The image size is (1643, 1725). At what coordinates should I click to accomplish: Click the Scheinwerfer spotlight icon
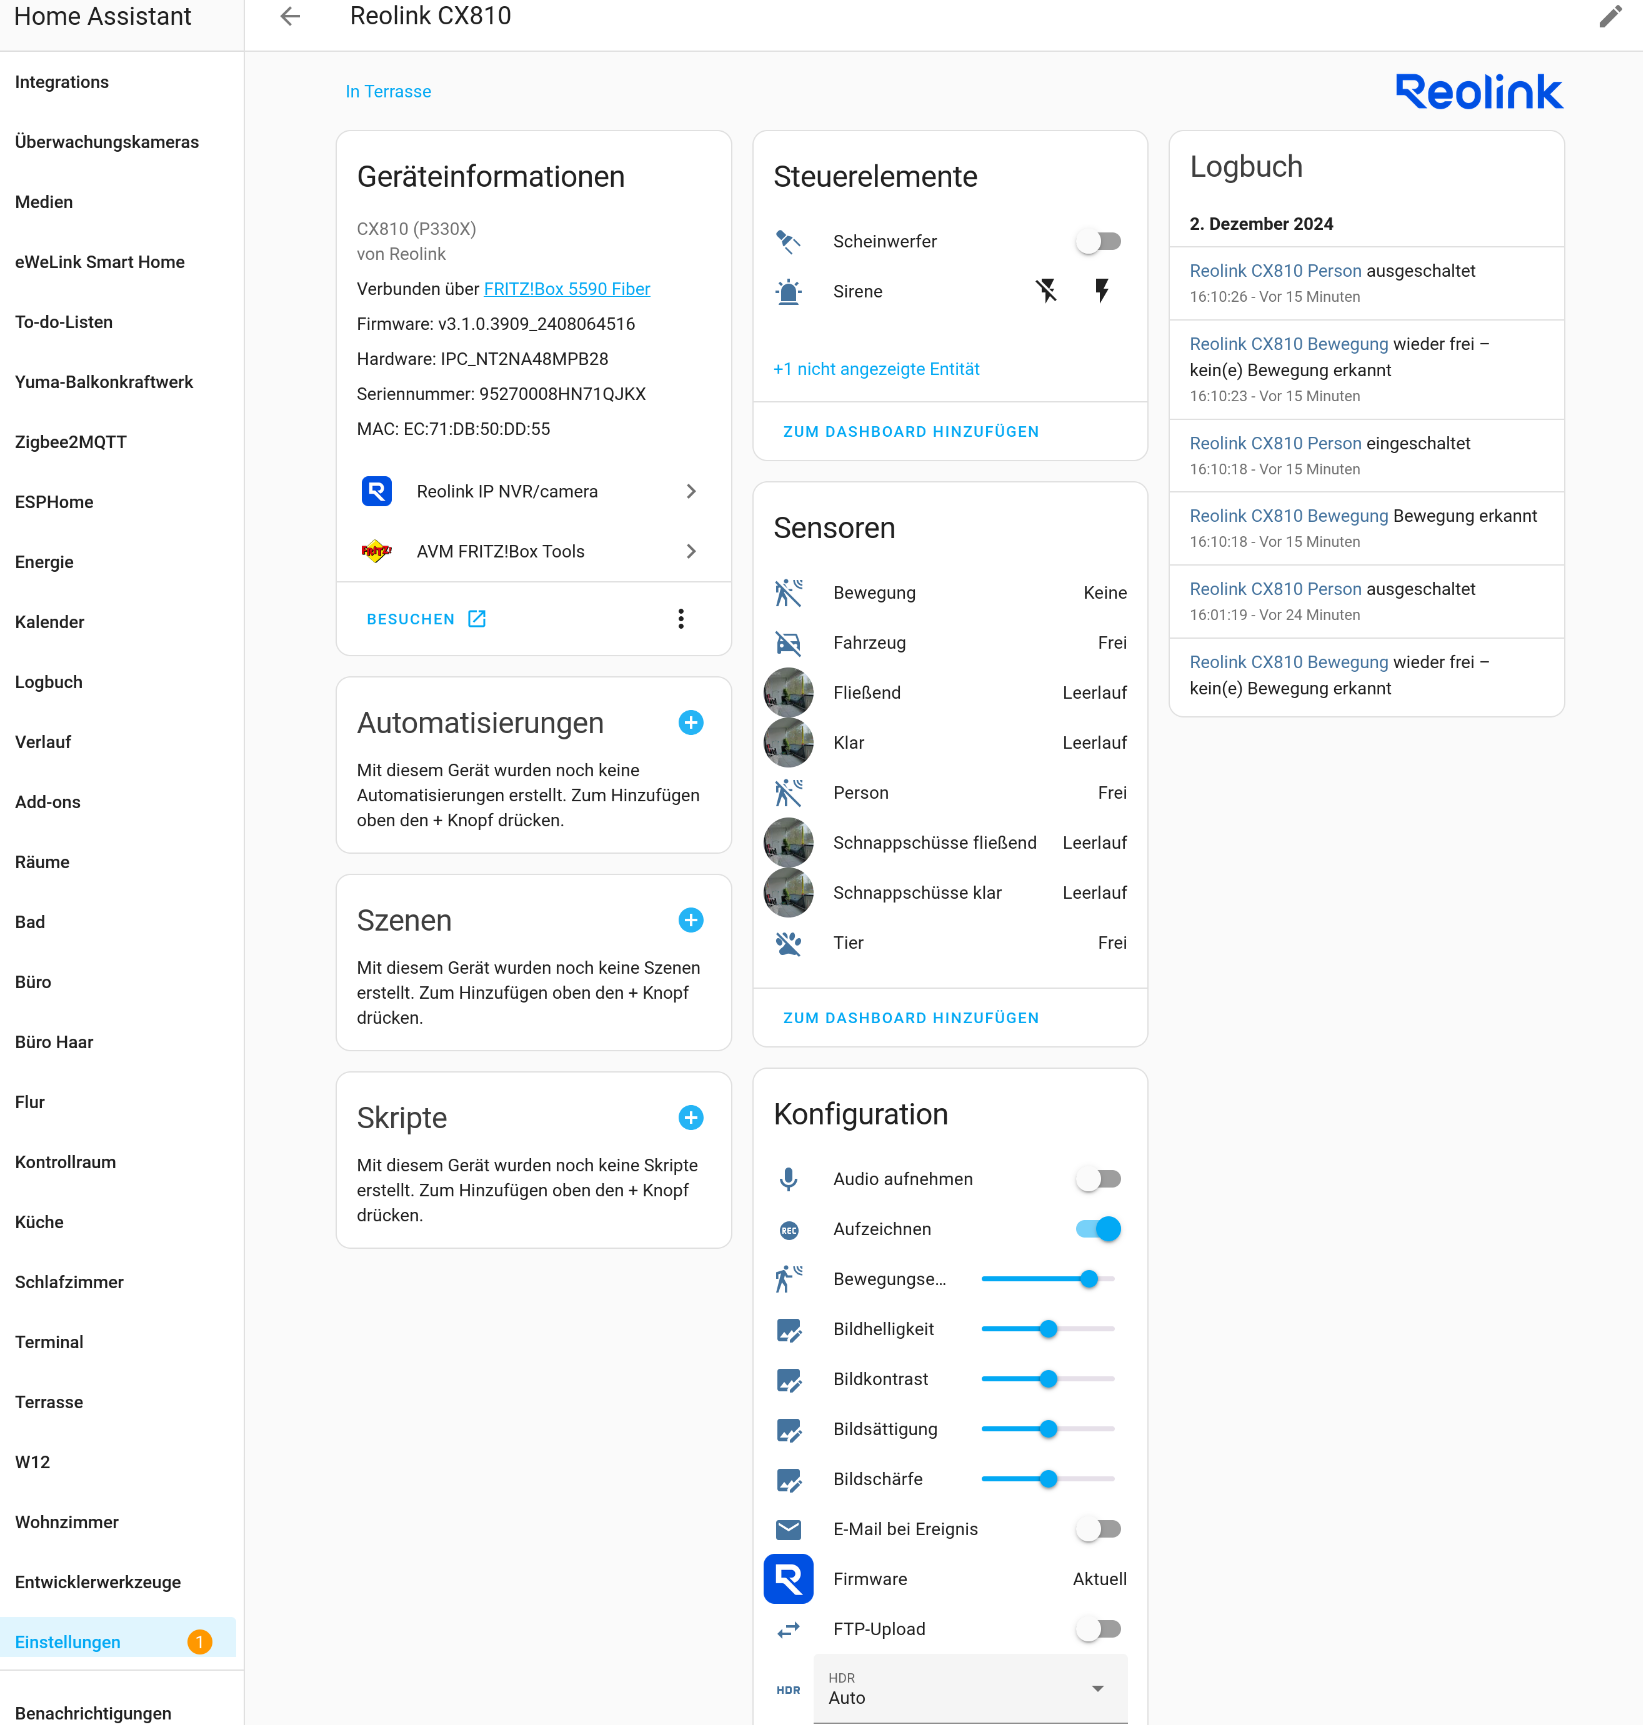789,241
